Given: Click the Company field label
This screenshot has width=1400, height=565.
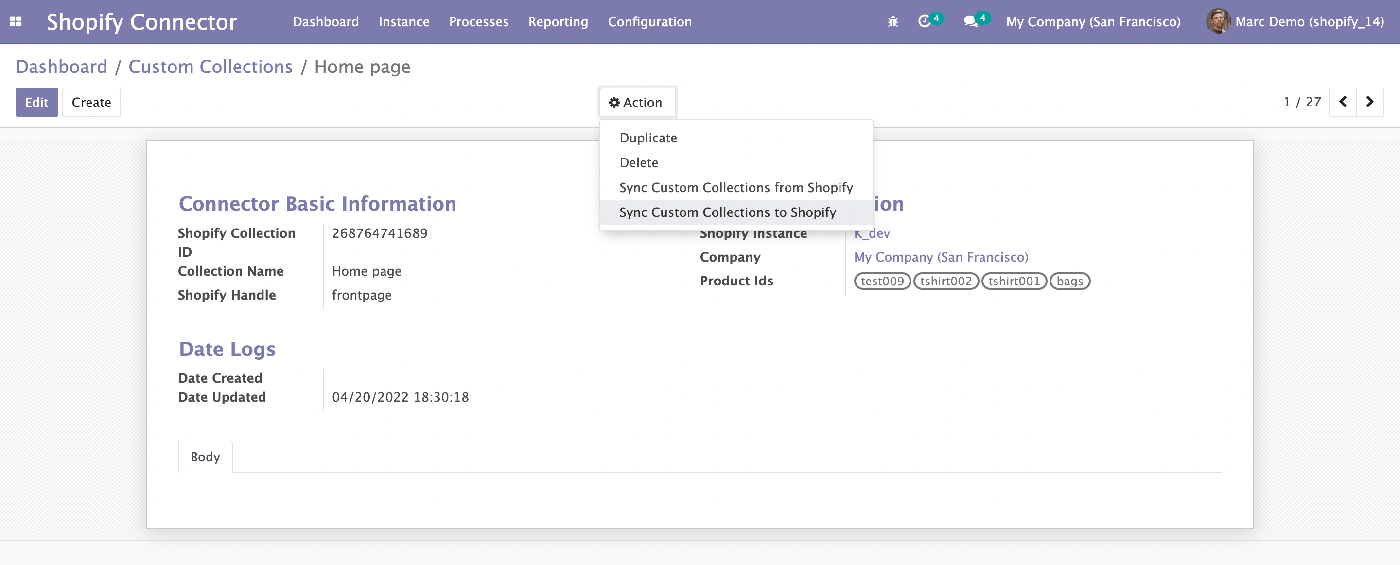Looking at the screenshot, I should click(730, 257).
